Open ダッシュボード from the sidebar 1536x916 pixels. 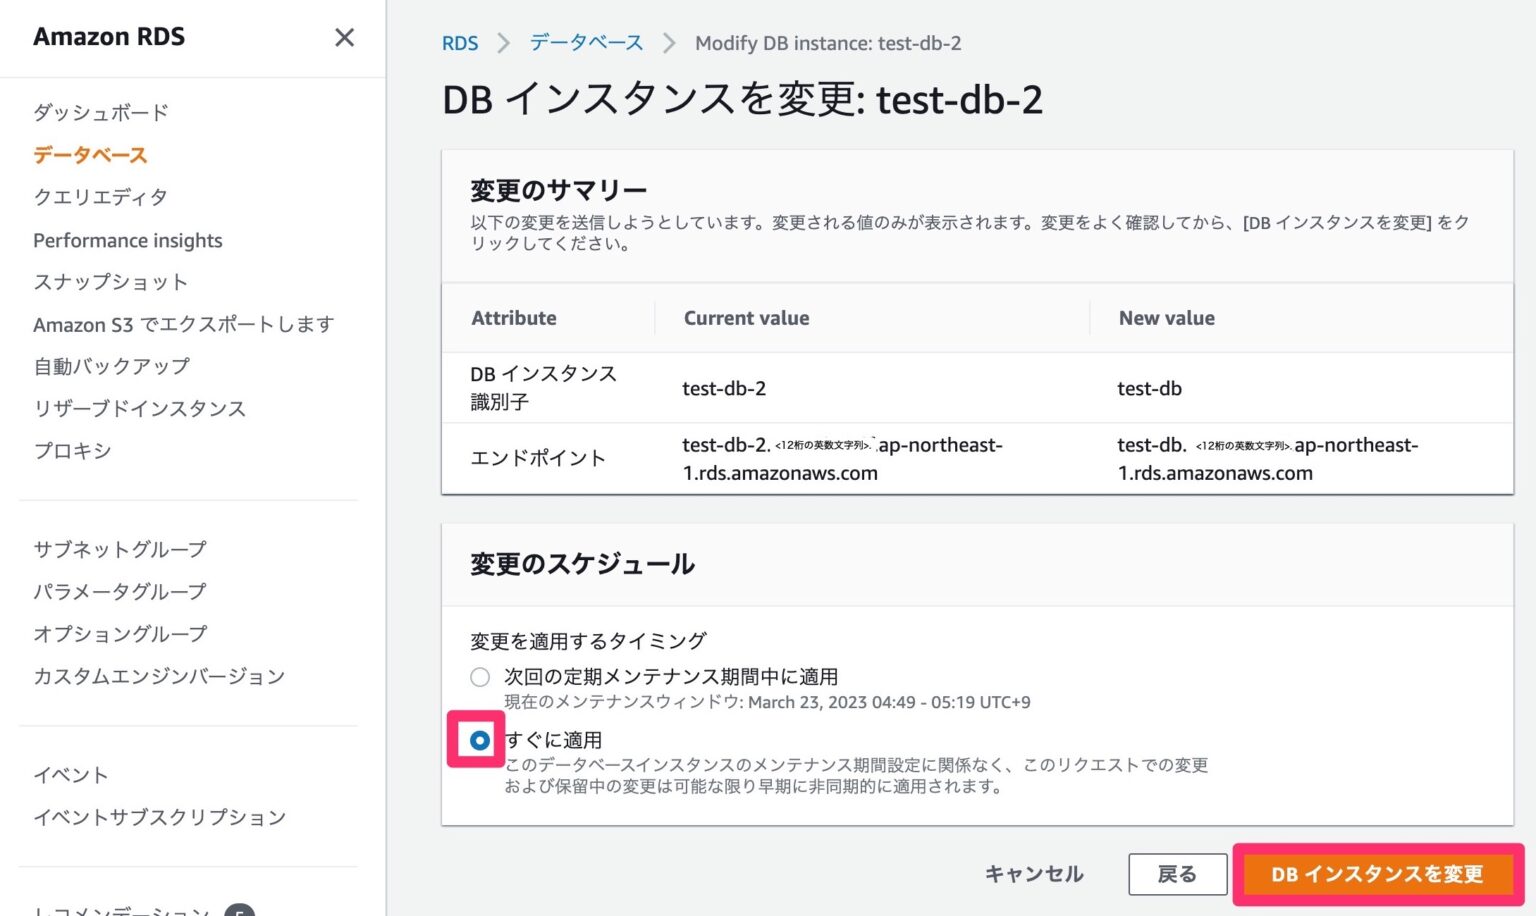tap(100, 113)
